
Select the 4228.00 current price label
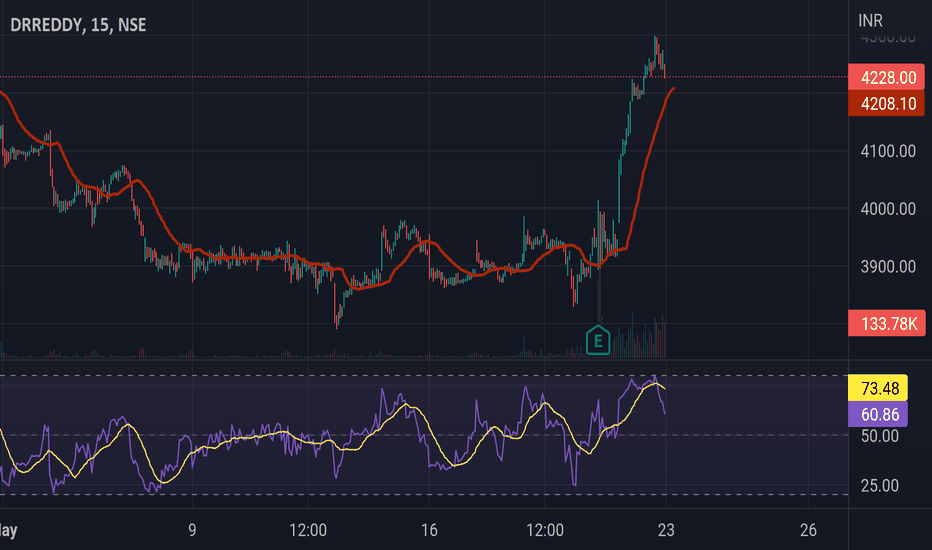[x=886, y=77]
